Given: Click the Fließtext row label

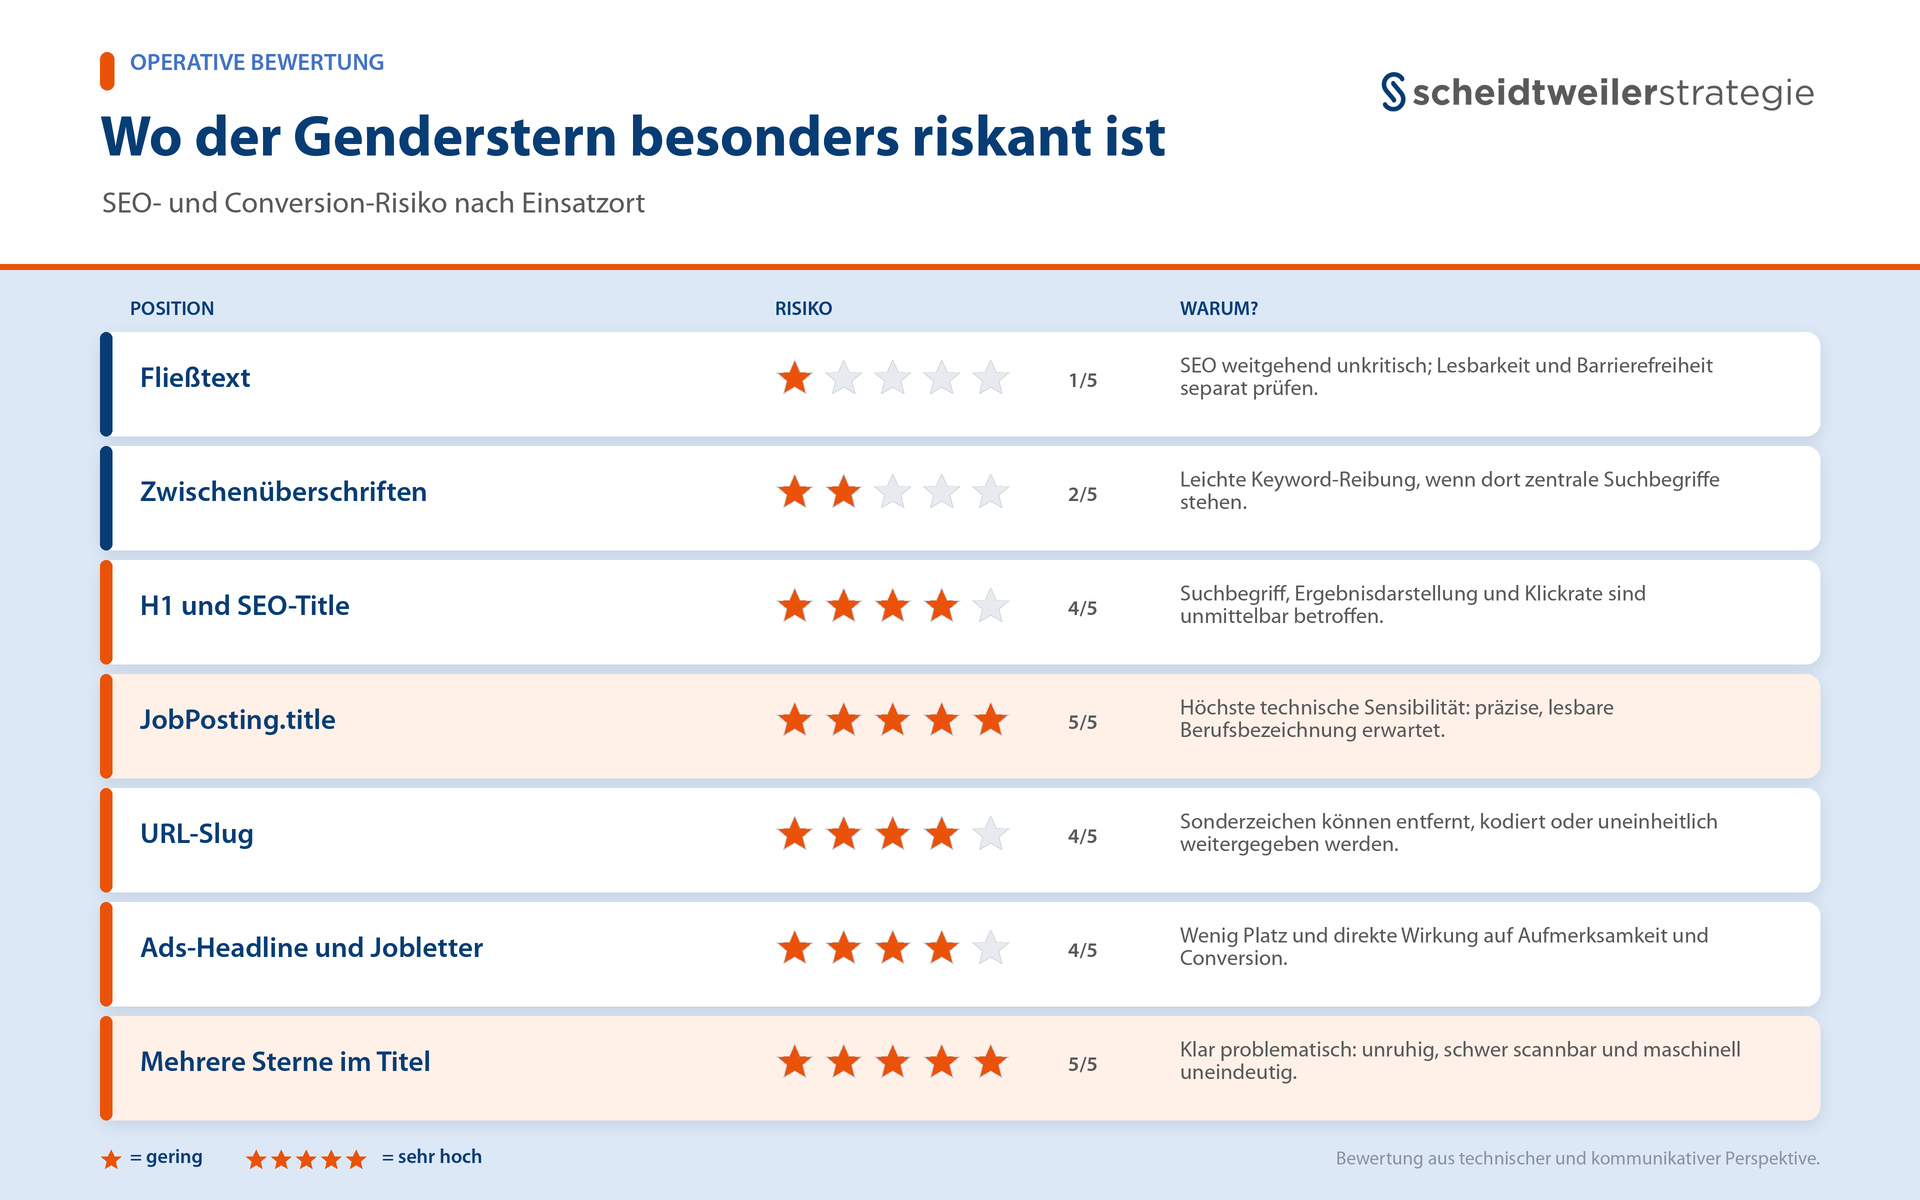Looking at the screenshot, I should point(195,378).
